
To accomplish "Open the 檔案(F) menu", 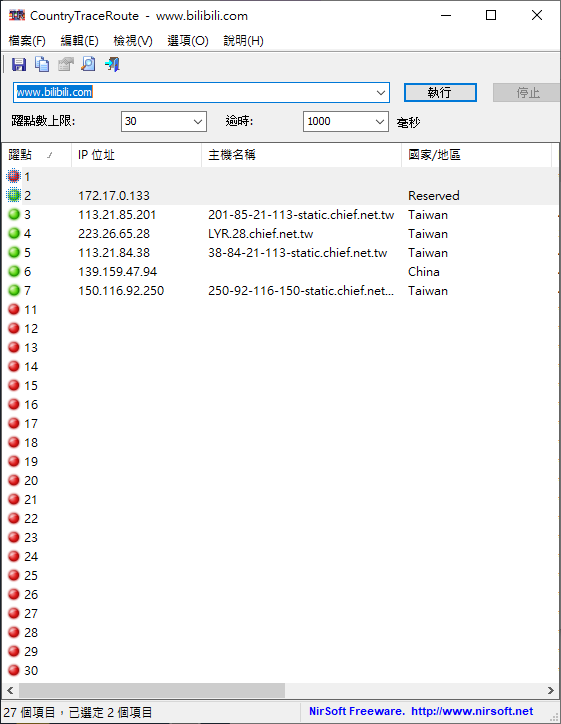I will pyautogui.click(x=27, y=41).
